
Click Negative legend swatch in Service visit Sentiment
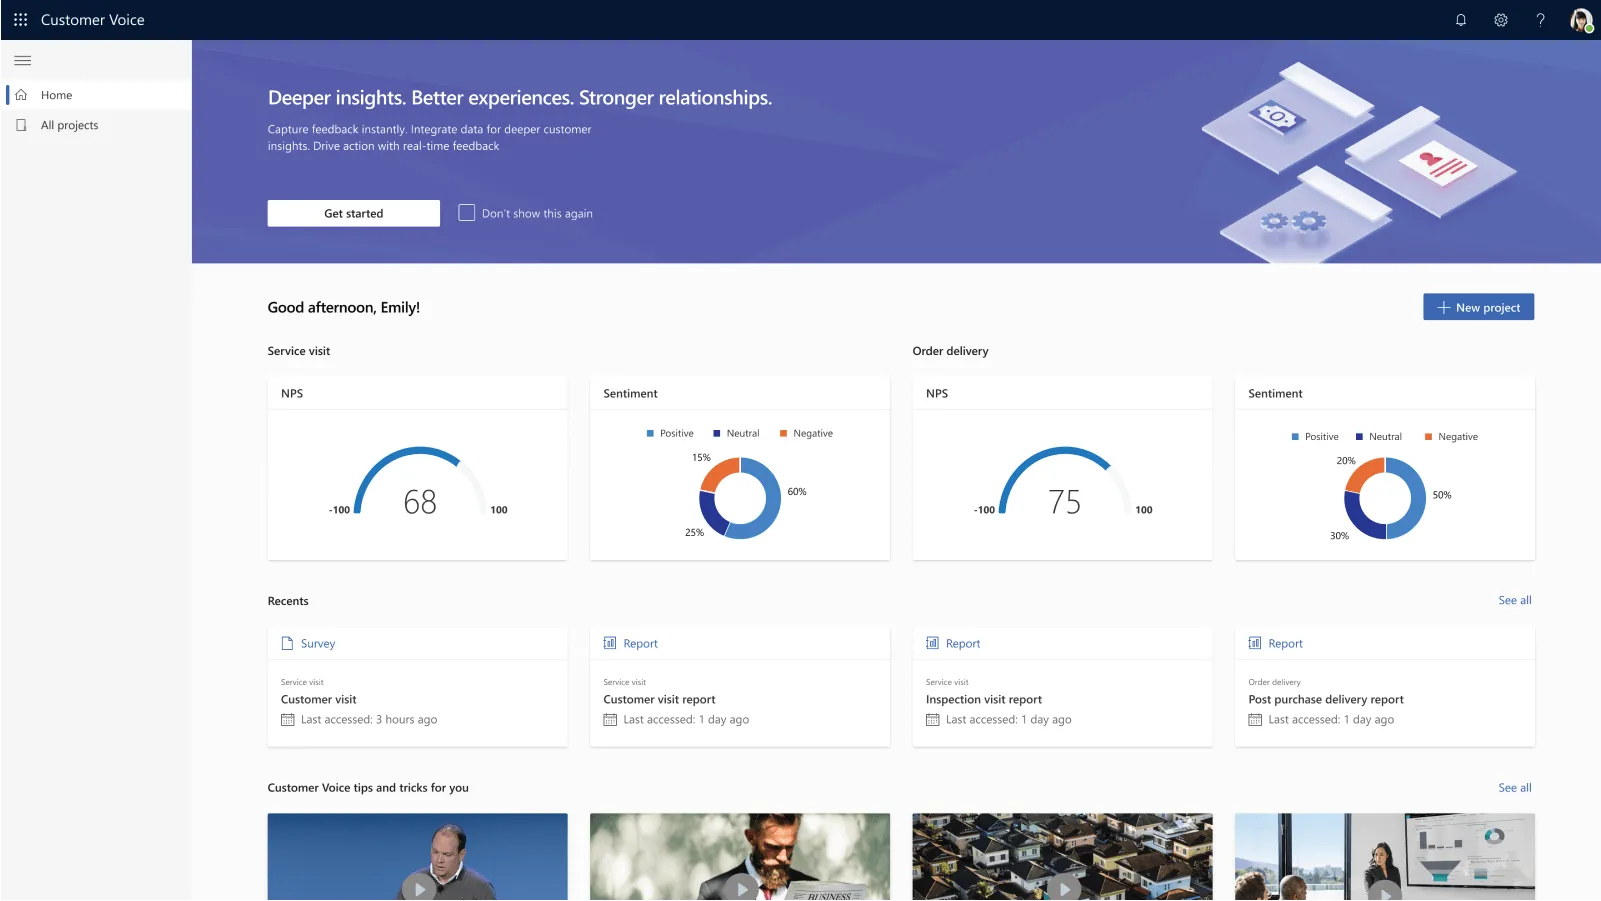[784, 434]
